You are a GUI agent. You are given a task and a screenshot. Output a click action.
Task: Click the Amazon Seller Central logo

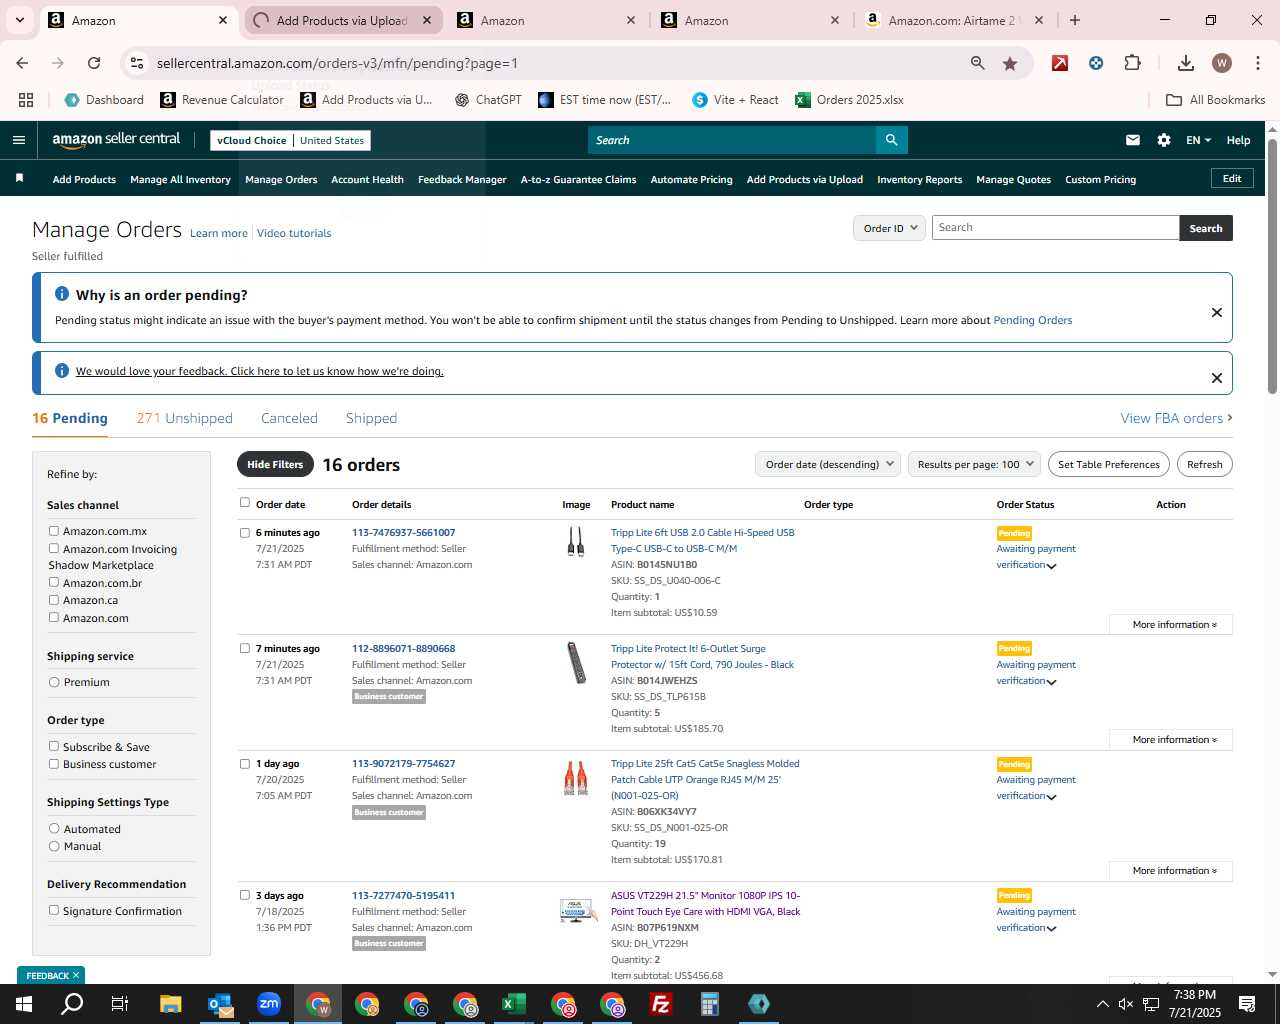[116, 140]
